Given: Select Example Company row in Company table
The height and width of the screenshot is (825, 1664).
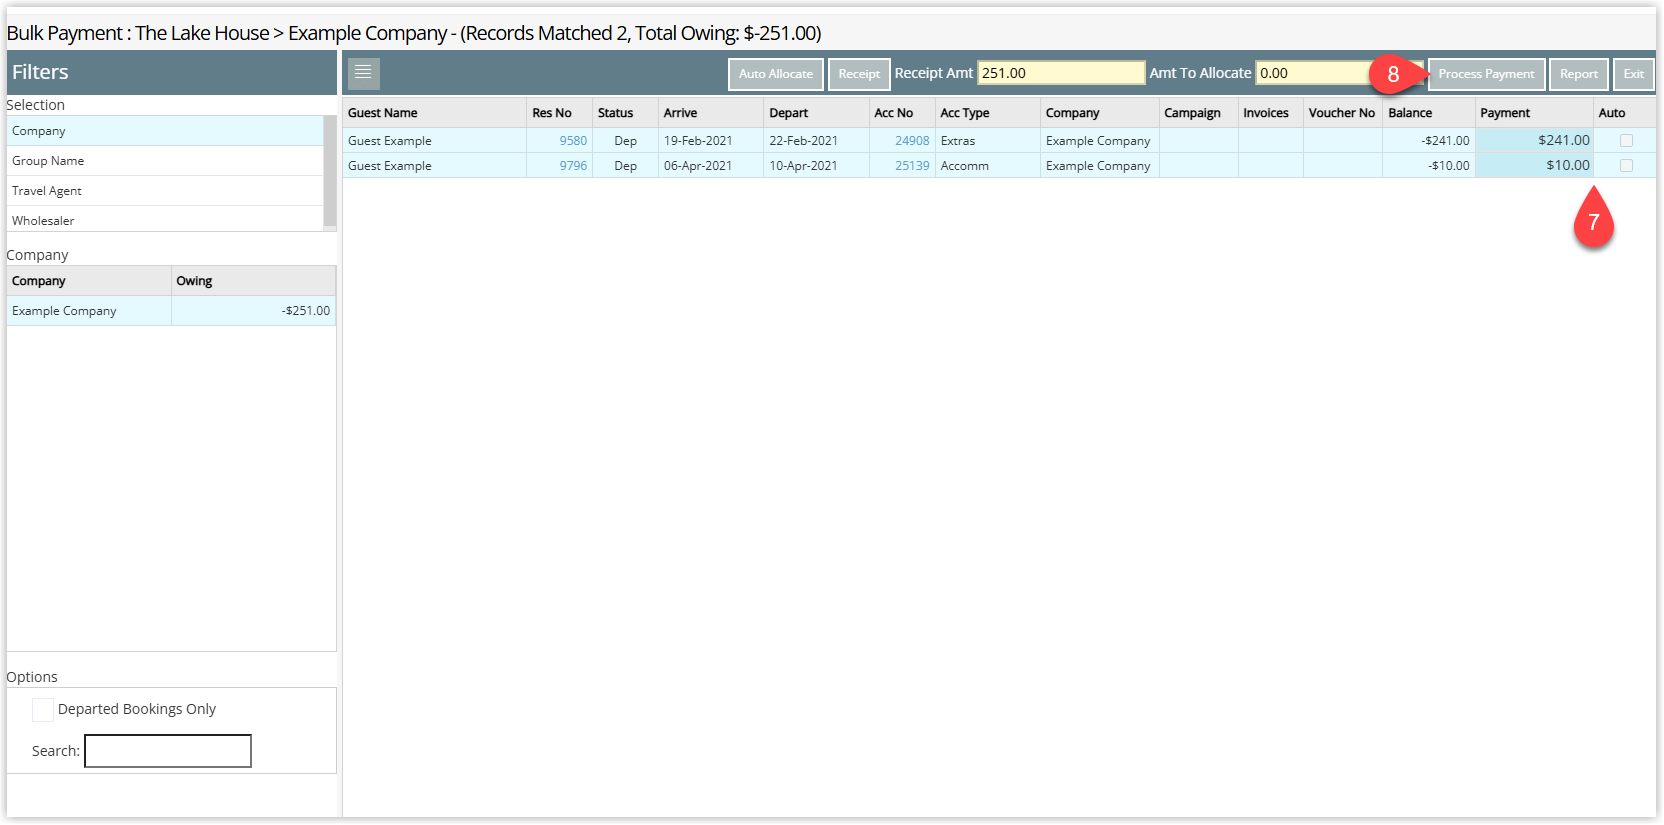Looking at the screenshot, I should click(x=171, y=311).
